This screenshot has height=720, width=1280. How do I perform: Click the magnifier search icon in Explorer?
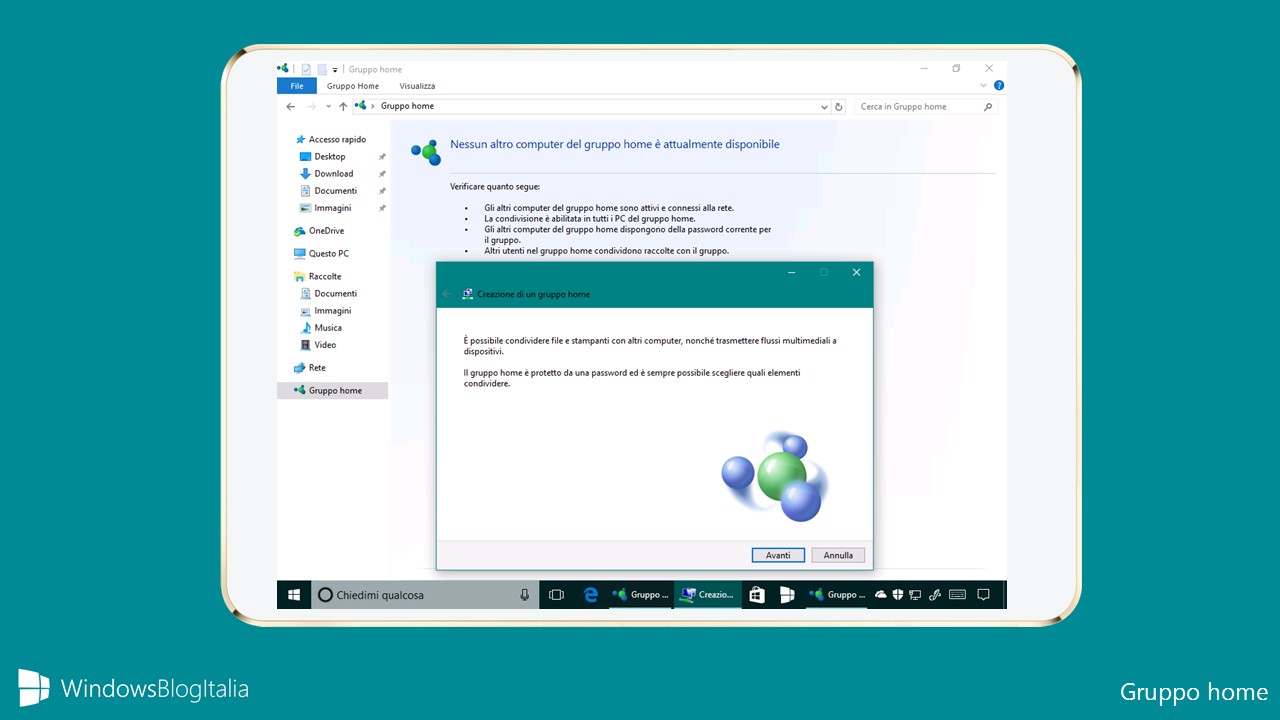click(988, 106)
